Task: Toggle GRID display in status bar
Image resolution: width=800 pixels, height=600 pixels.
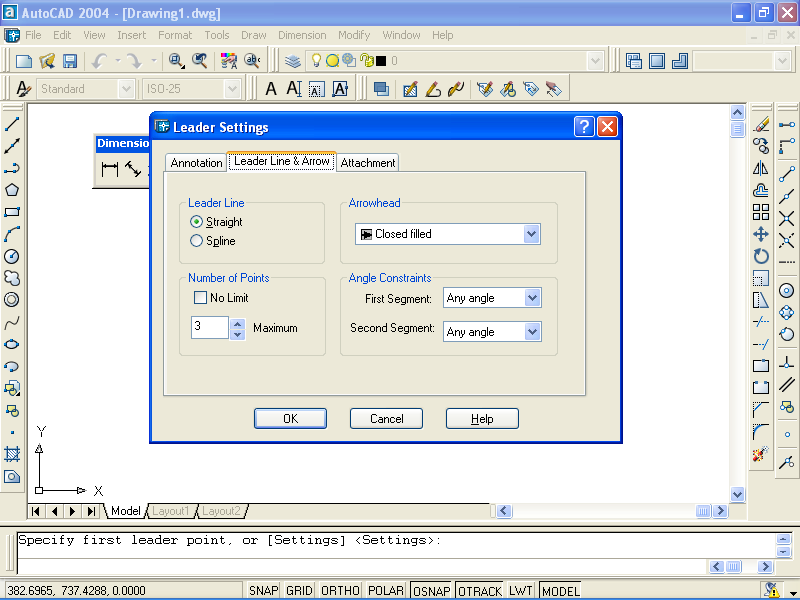Action: pos(299,591)
